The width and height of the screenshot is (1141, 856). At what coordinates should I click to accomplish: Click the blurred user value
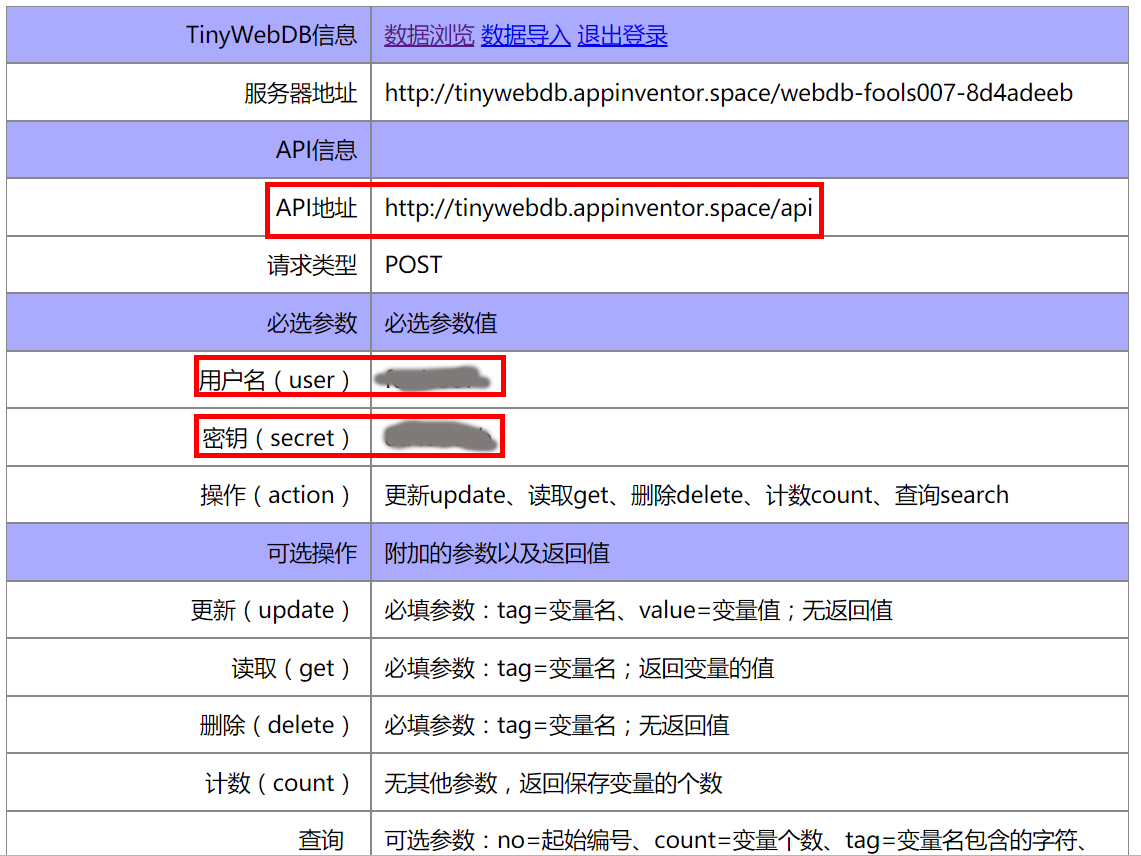433,379
